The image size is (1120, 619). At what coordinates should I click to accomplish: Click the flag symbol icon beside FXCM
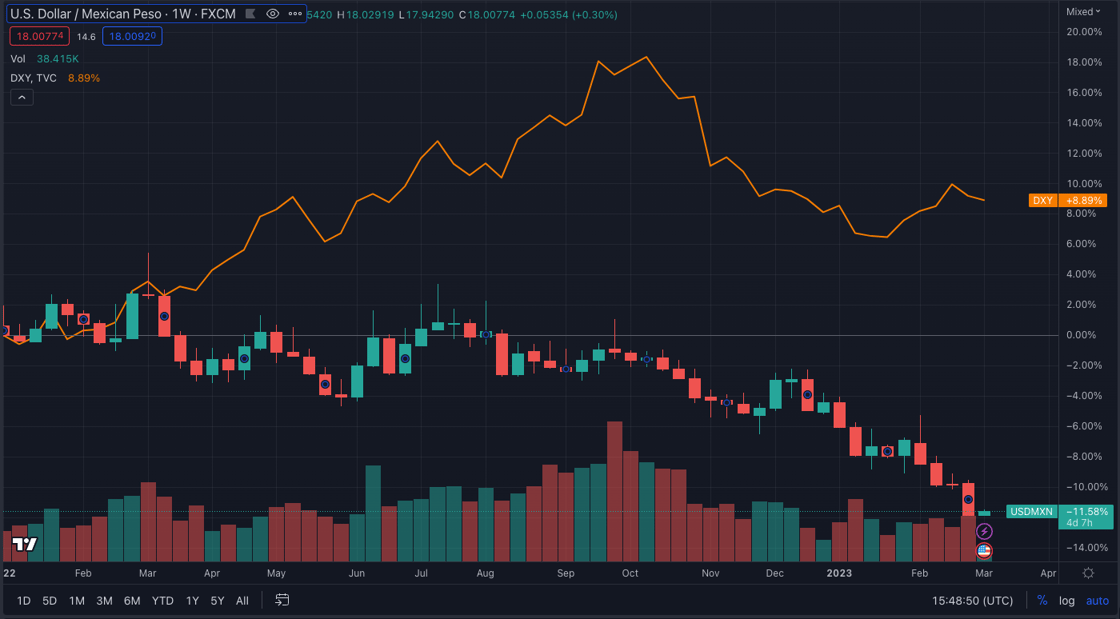click(250, 14)
